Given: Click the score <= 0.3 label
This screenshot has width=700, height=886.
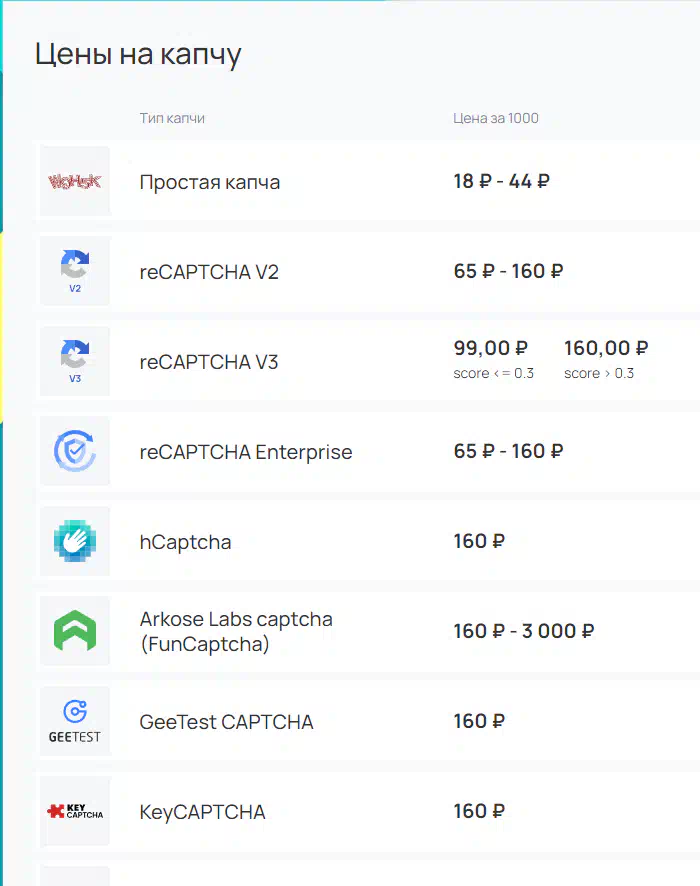Looking at the screenshot, I should coord(493,373).
